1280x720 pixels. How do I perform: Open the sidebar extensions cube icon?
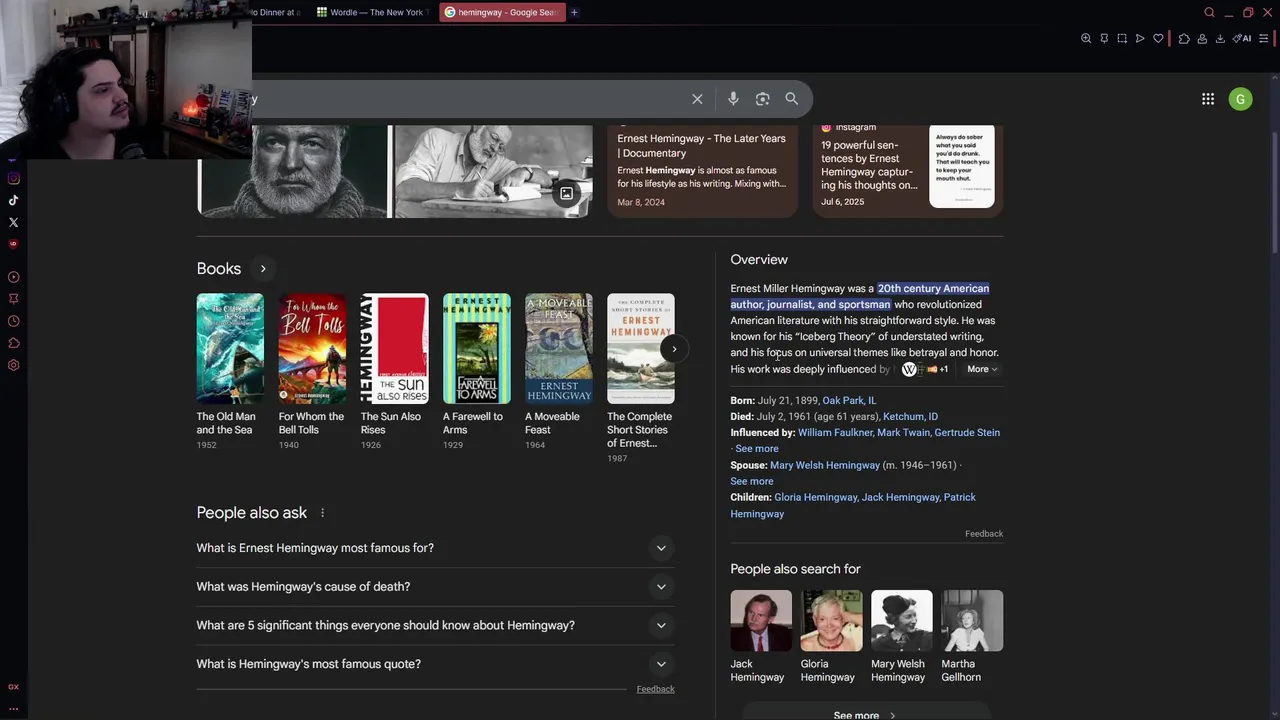point(13,343)
